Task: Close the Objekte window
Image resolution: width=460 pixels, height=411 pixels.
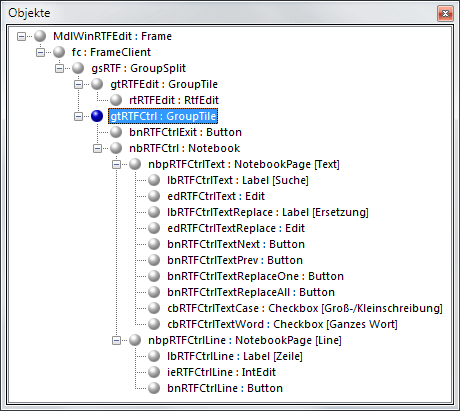Action: coord(445,14)
